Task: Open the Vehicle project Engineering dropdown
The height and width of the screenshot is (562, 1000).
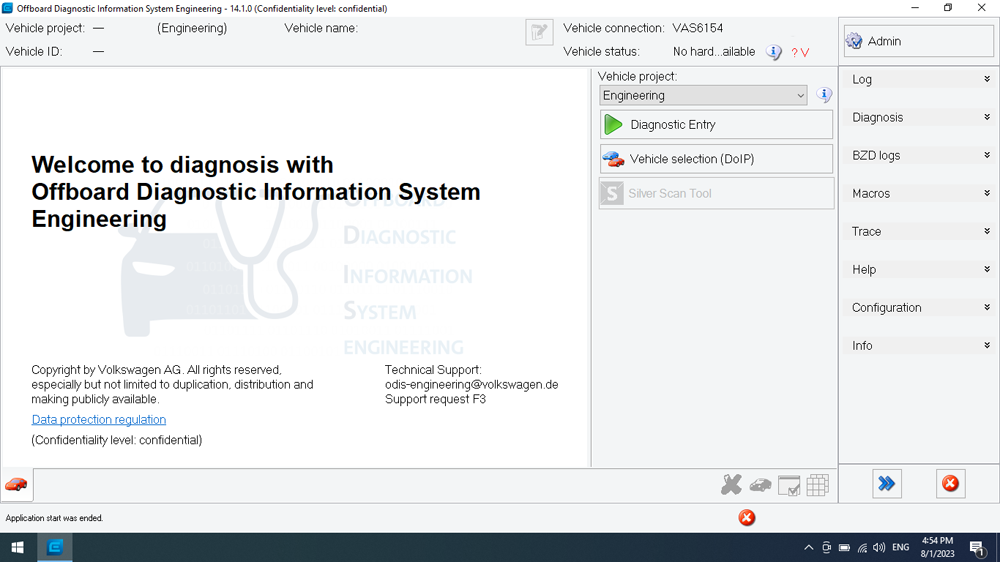Action: [x=703, y=96]
